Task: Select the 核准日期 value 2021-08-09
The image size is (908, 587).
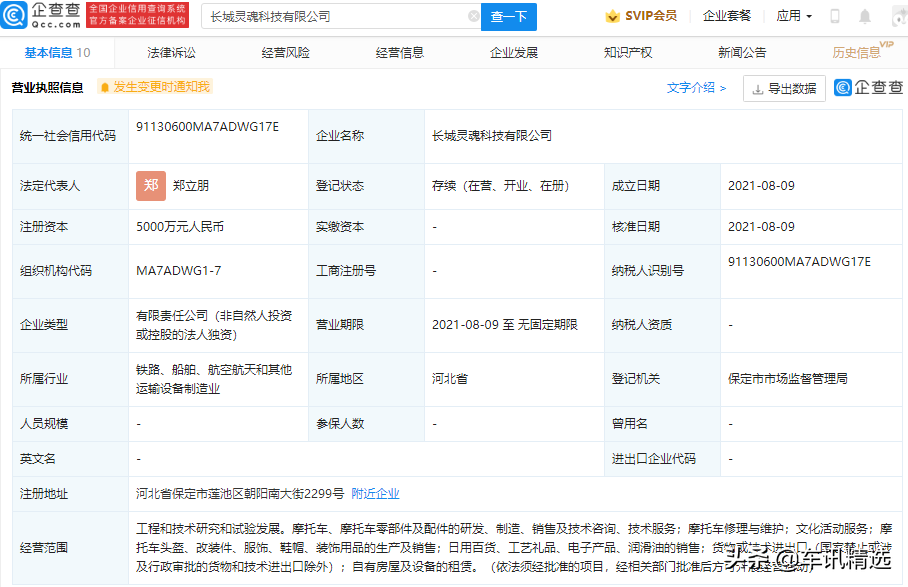Action: [761, 227]
